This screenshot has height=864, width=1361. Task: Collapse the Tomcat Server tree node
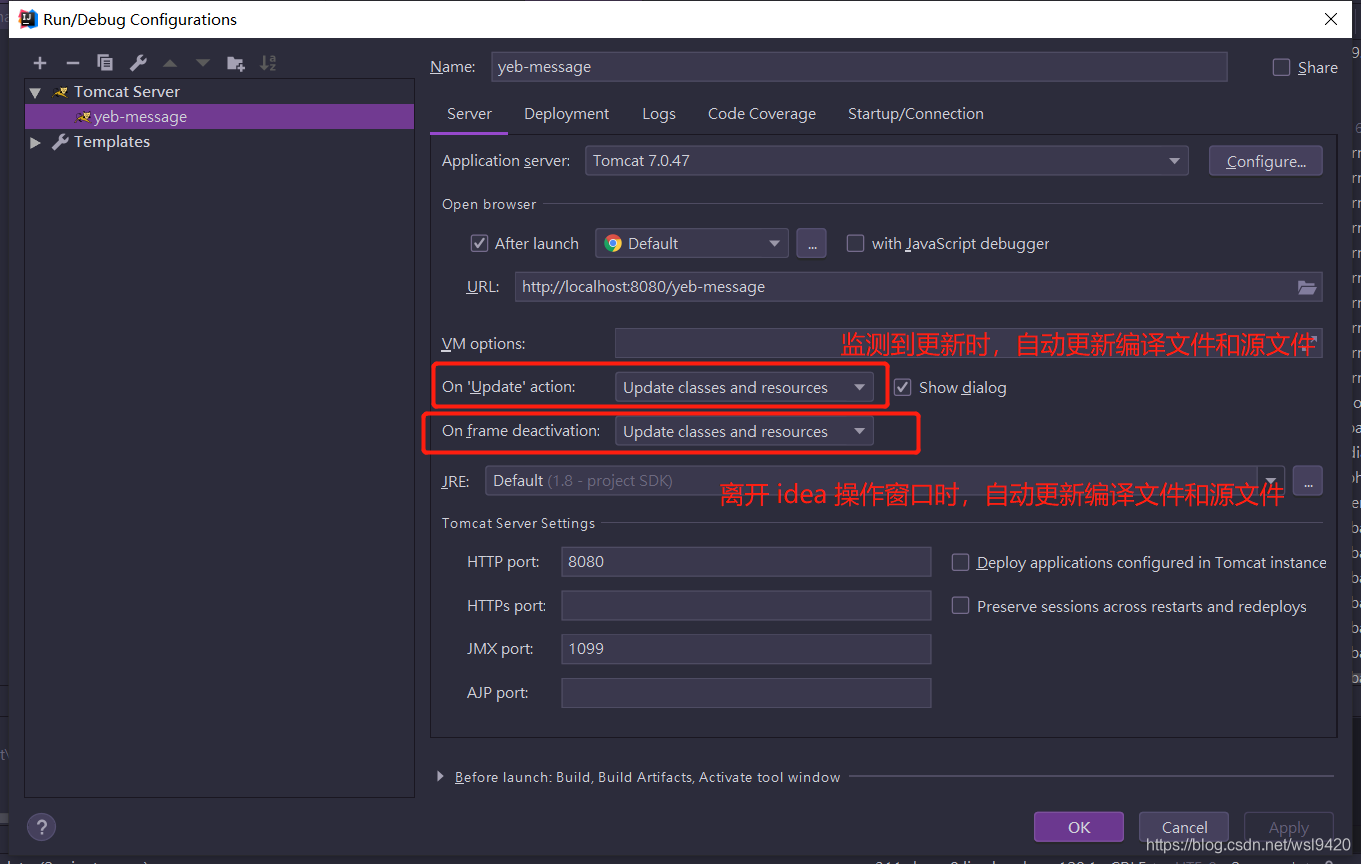click(x=36, y=92)
